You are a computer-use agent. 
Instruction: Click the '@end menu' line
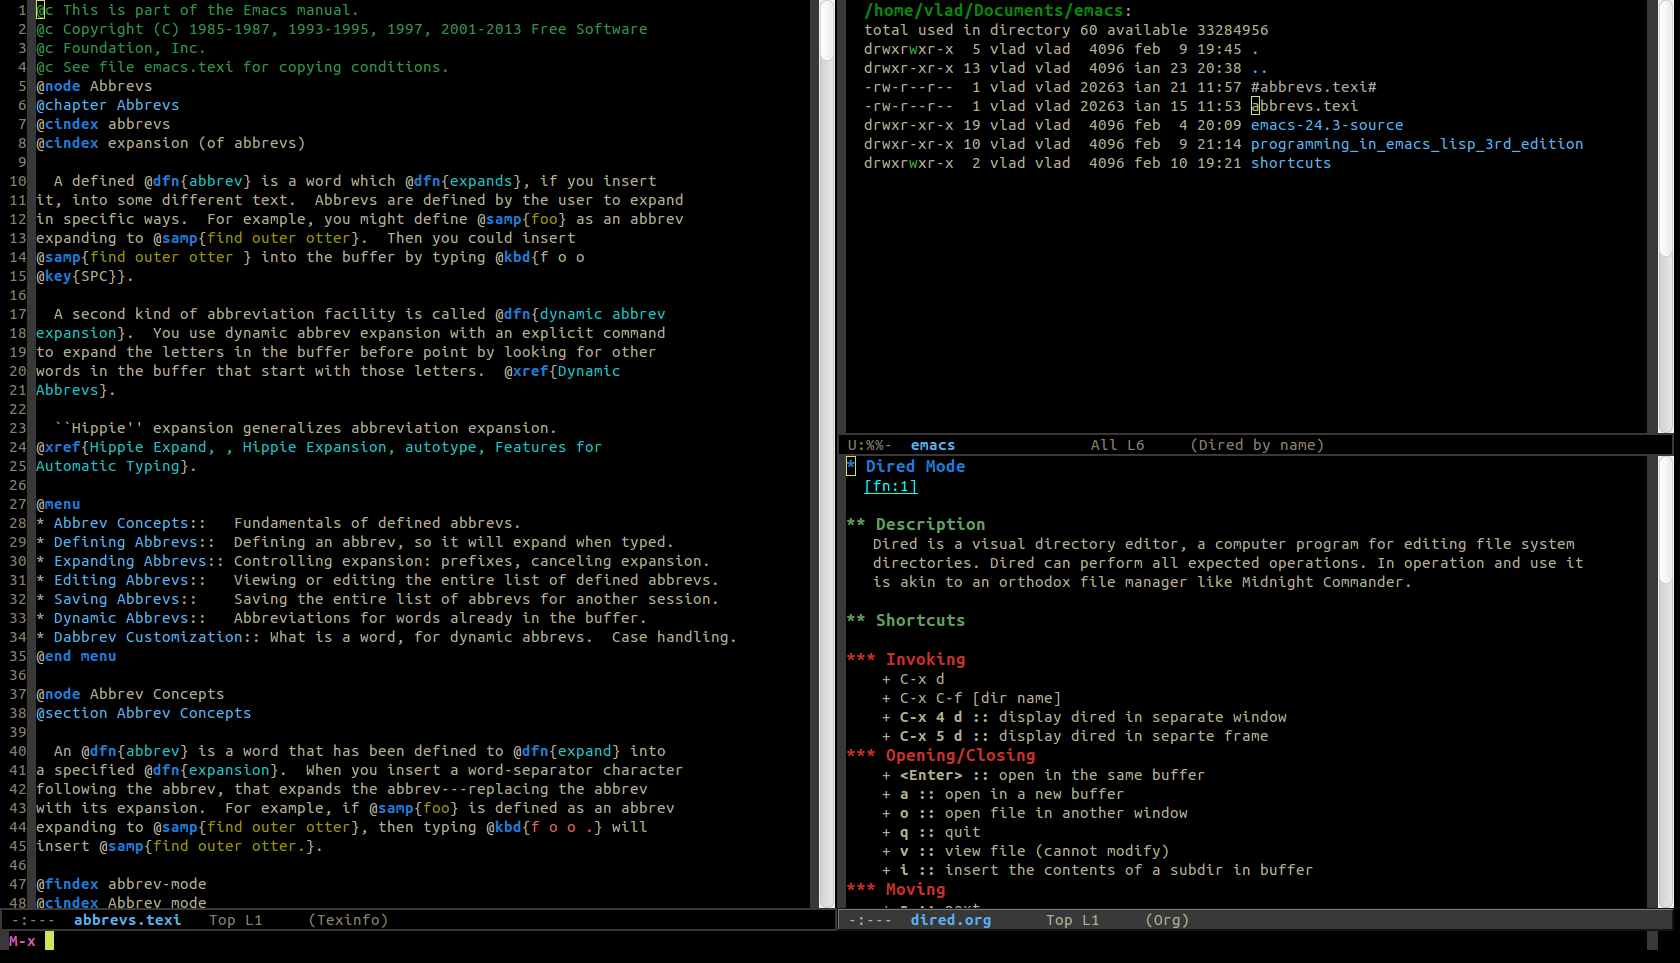point(76,656)
